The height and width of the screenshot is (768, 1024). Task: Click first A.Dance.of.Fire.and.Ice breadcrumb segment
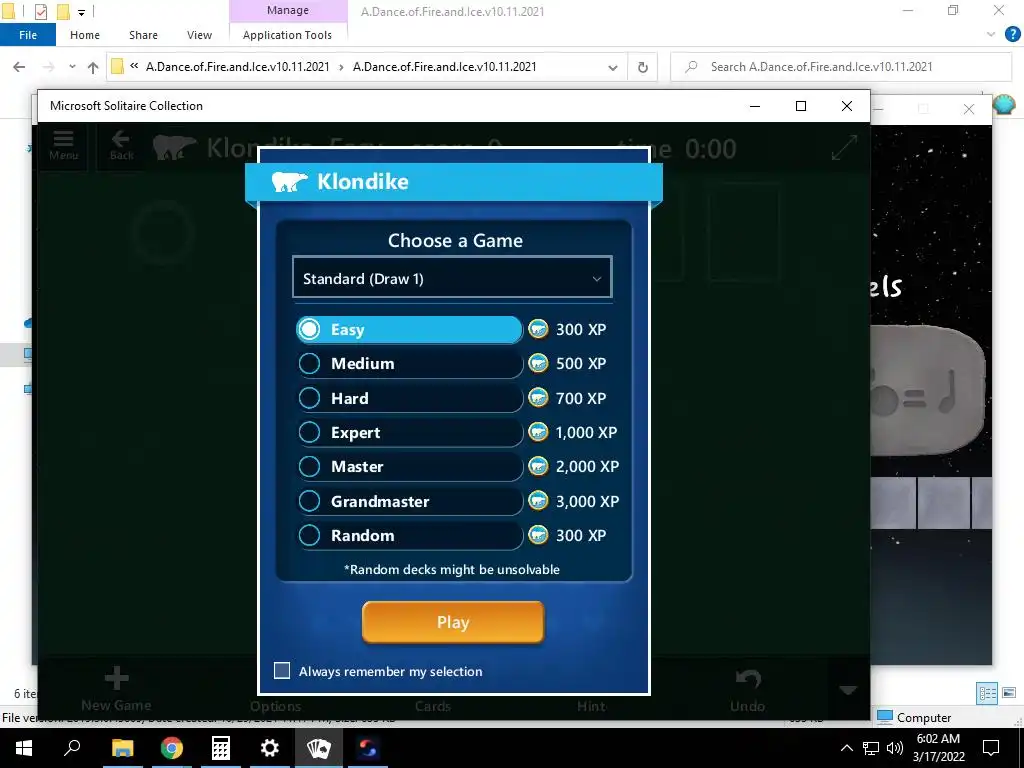tap(238, 67)
